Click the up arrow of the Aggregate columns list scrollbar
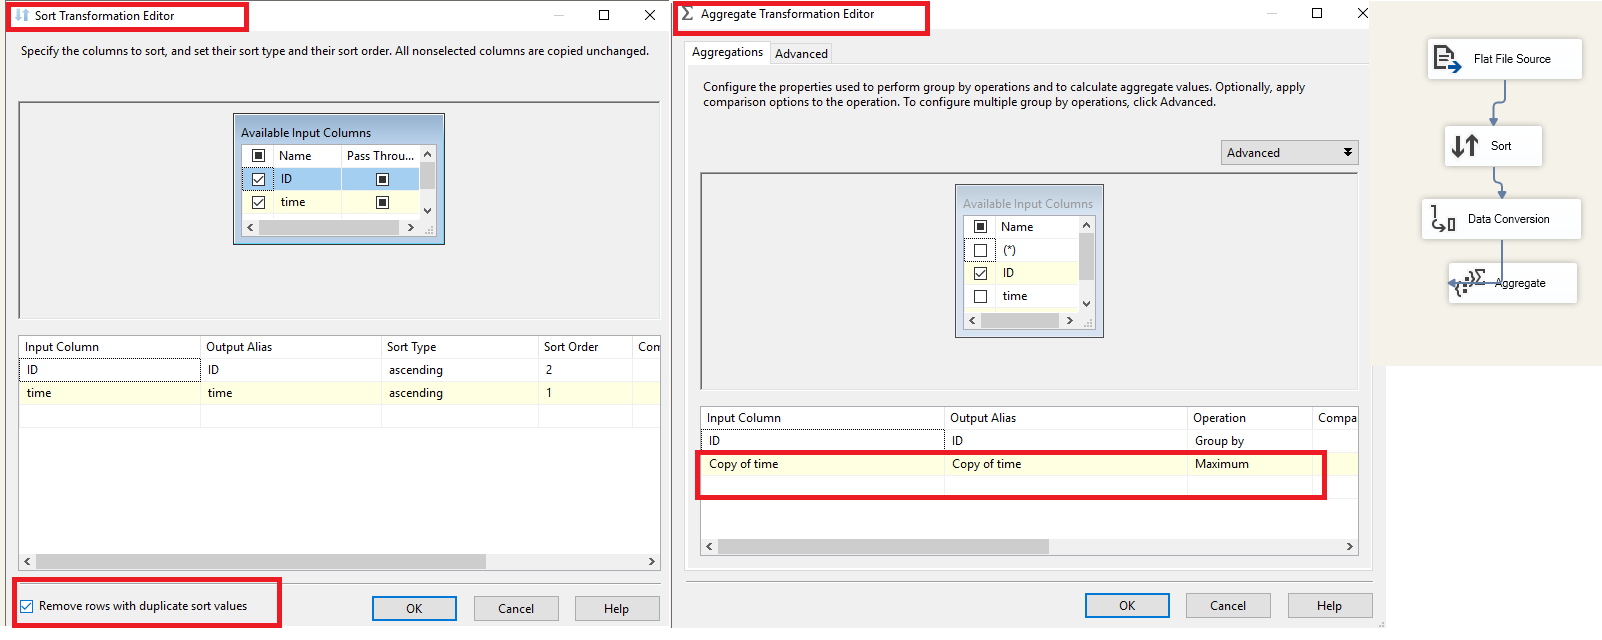The image size is (1602, 640). pyautogui.click(x=1086, y=226)
